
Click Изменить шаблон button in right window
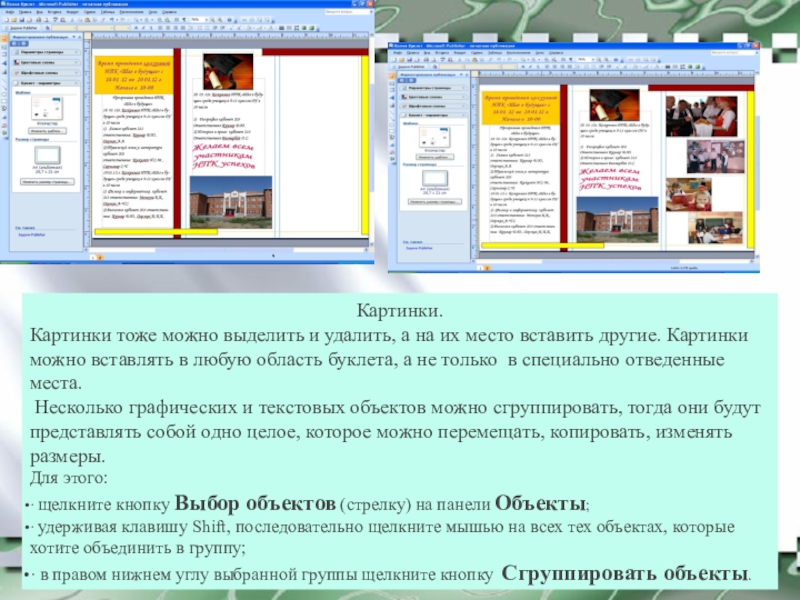(x=434, y=157)
